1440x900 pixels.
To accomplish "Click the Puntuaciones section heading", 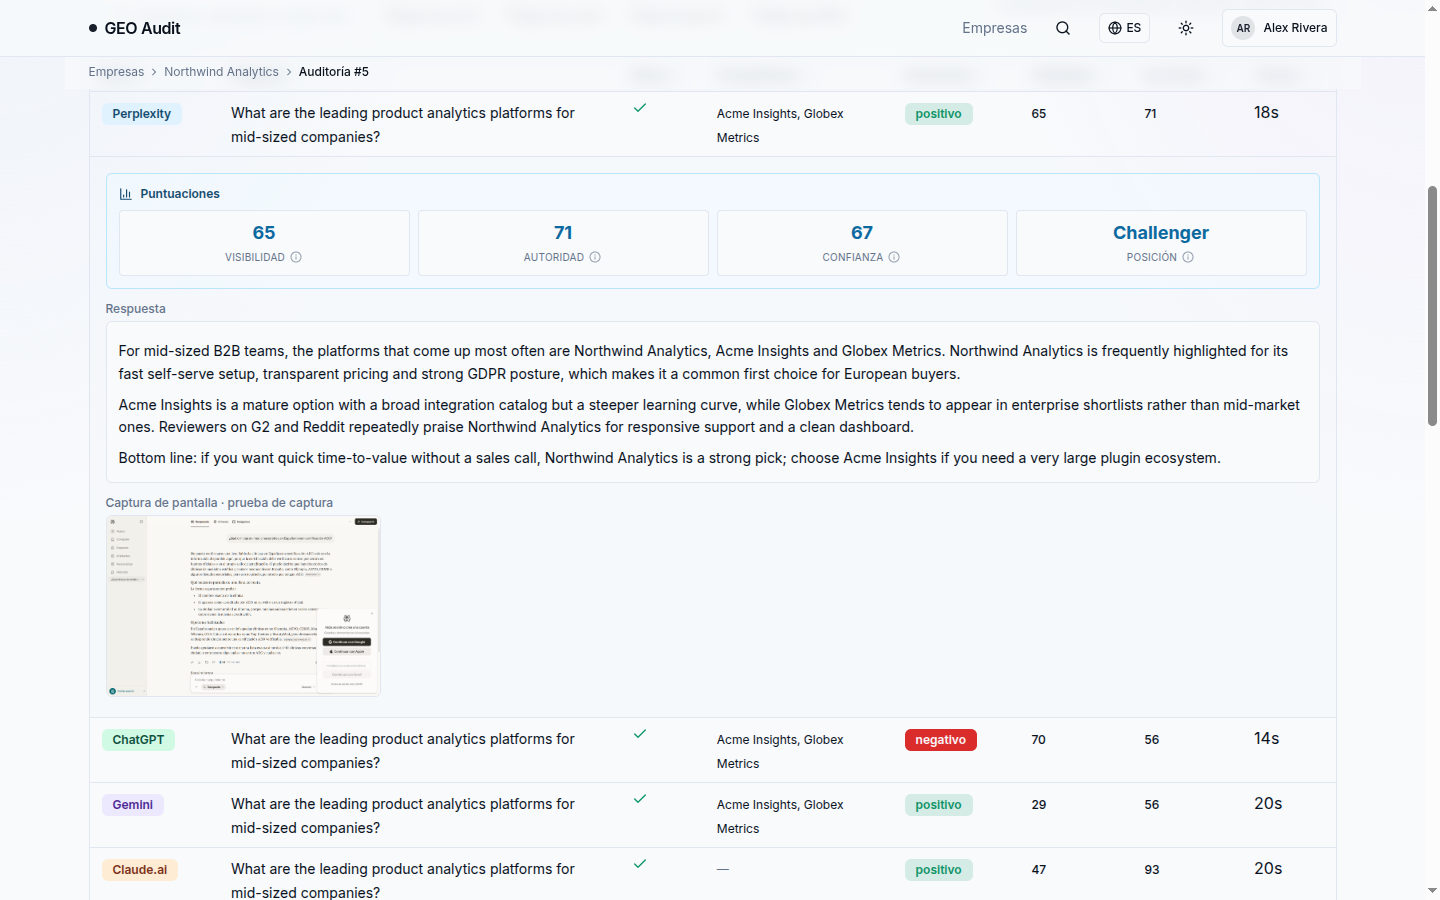I will tap(180, 194).
